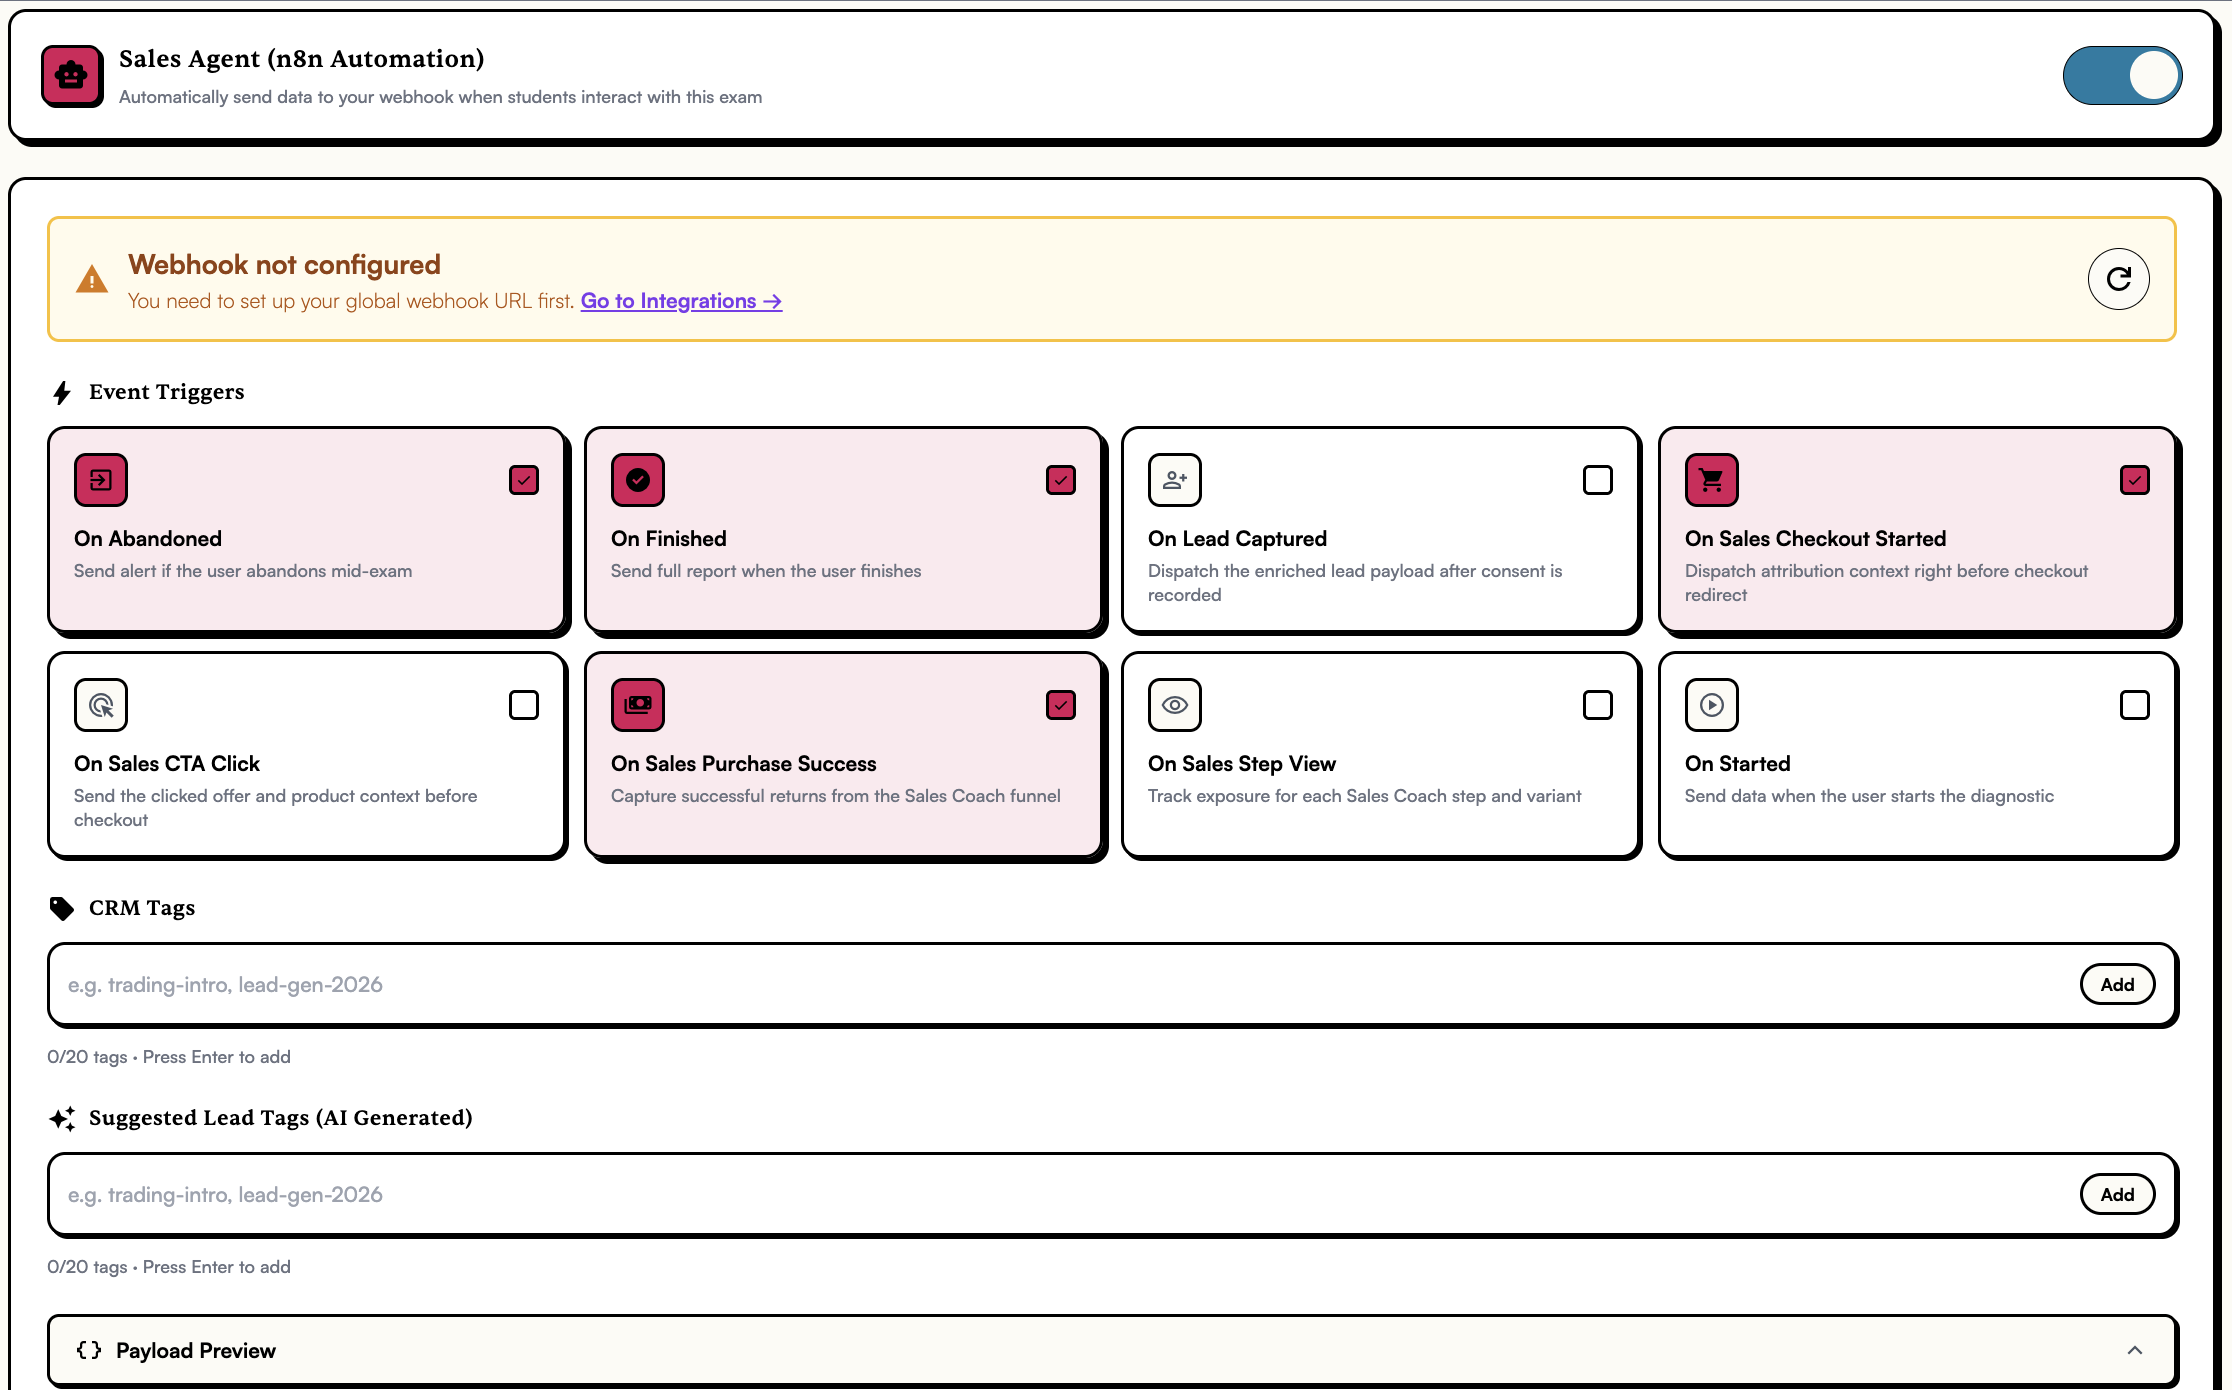Click the warning triangle icon in the banner
Viewport: 2232px width, 1390px height.
(x=91, y=280)
